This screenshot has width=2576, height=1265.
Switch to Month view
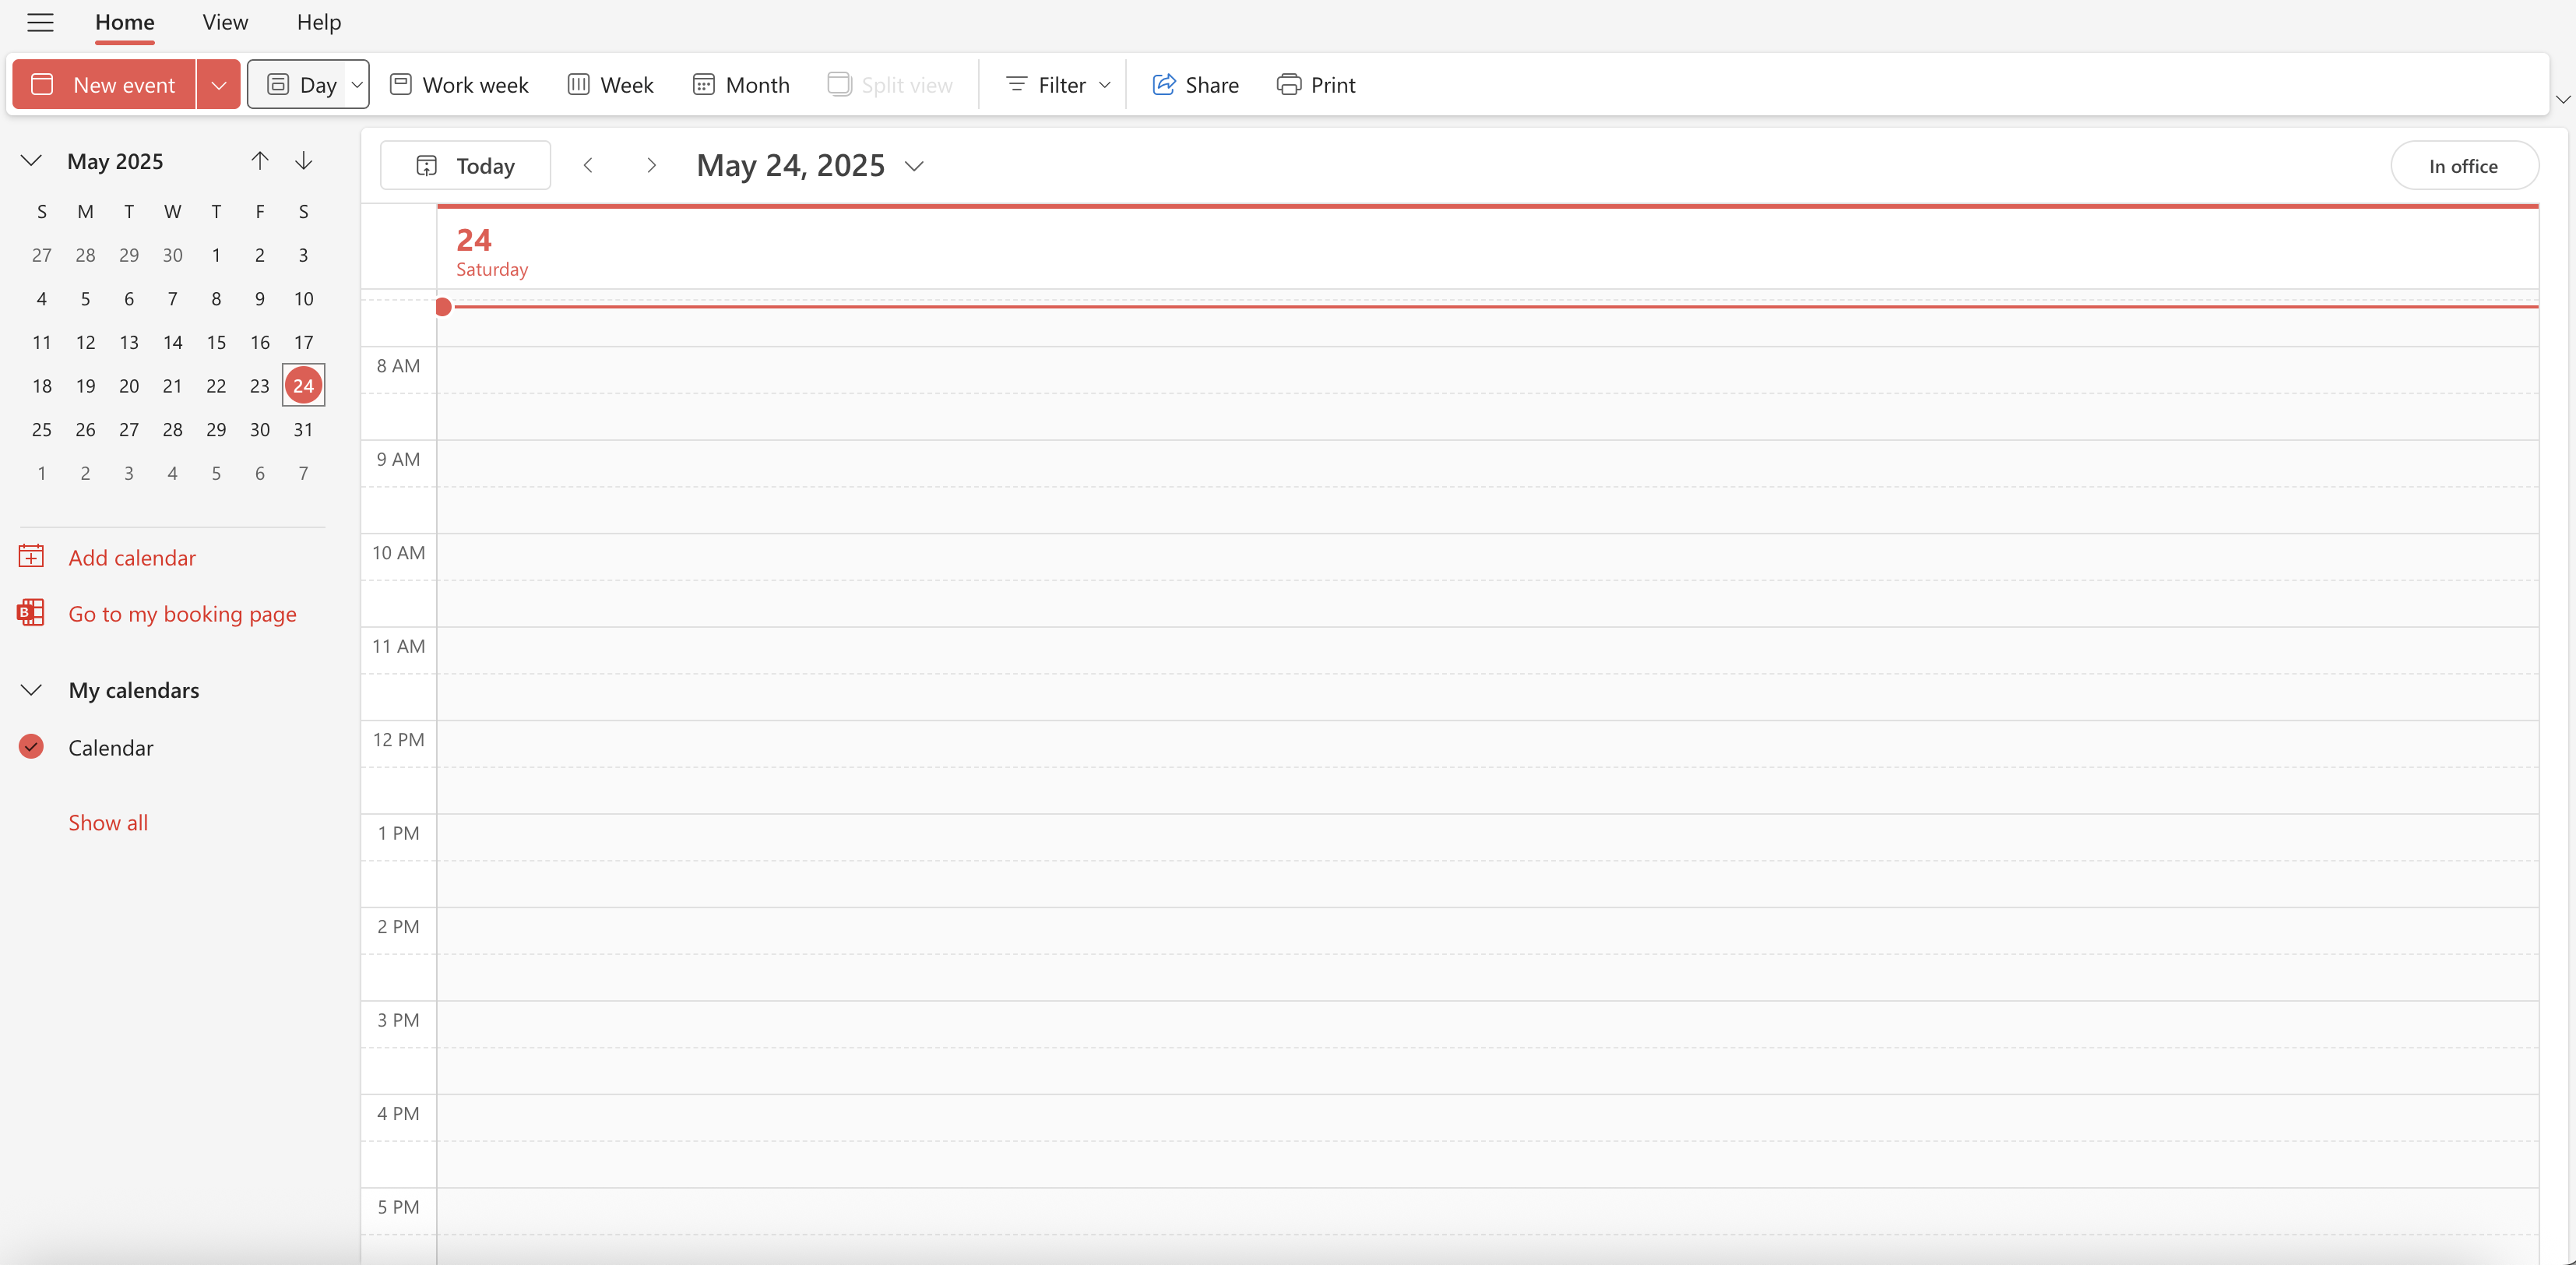point(741,84)
